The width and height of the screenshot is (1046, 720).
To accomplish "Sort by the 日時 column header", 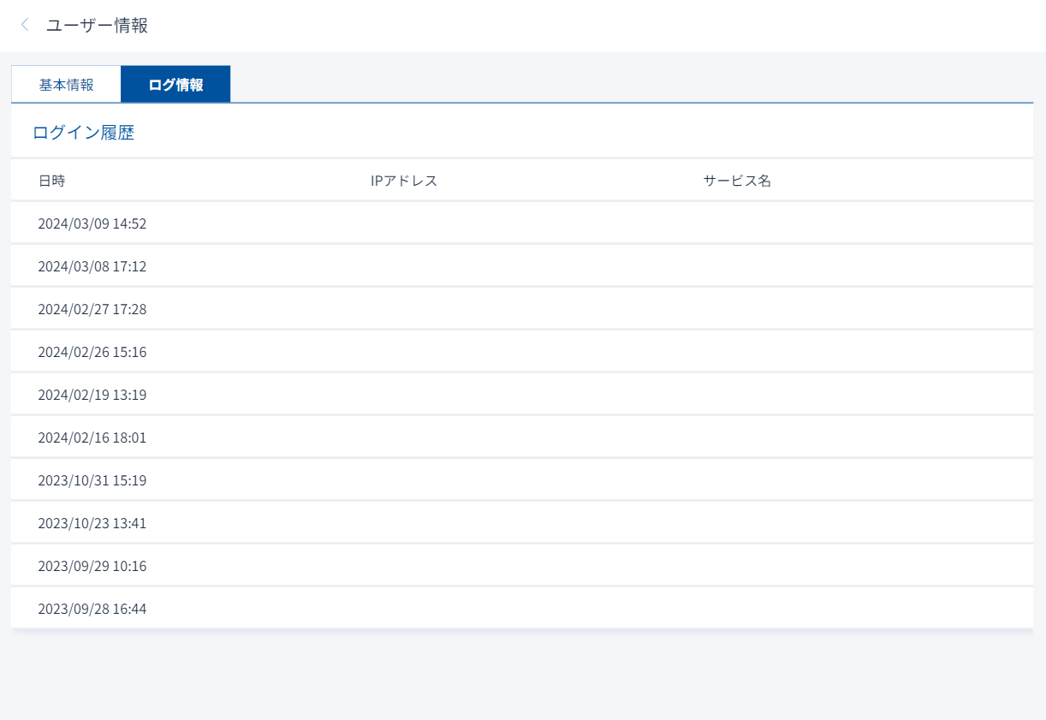I will coord(52,181).
